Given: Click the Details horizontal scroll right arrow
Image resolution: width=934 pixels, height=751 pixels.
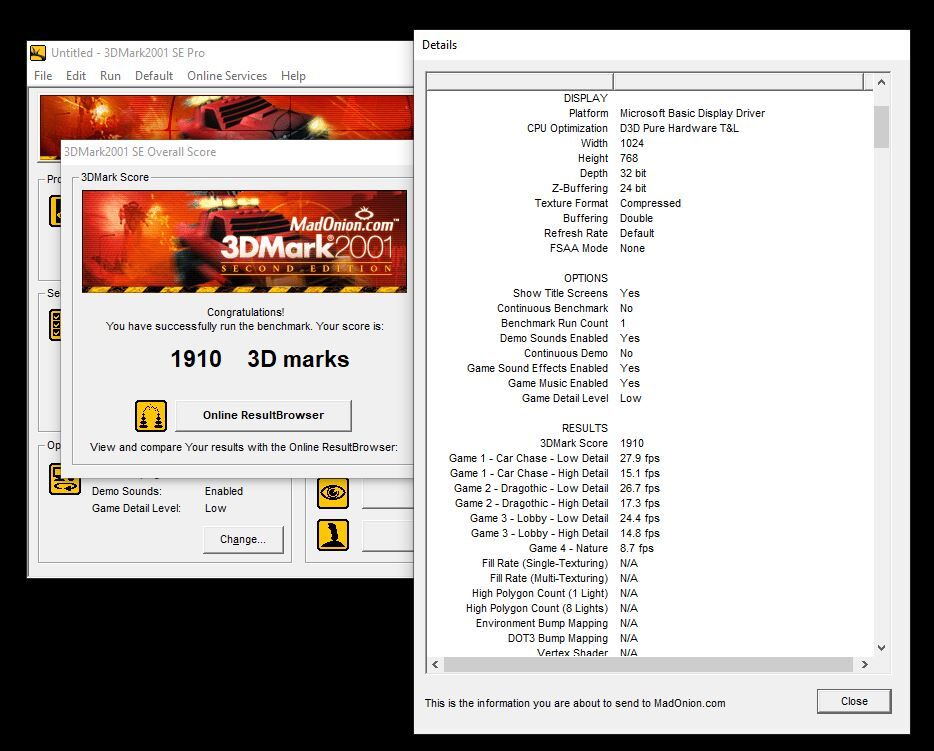Looking at the screenshot, I should (865, 664).
